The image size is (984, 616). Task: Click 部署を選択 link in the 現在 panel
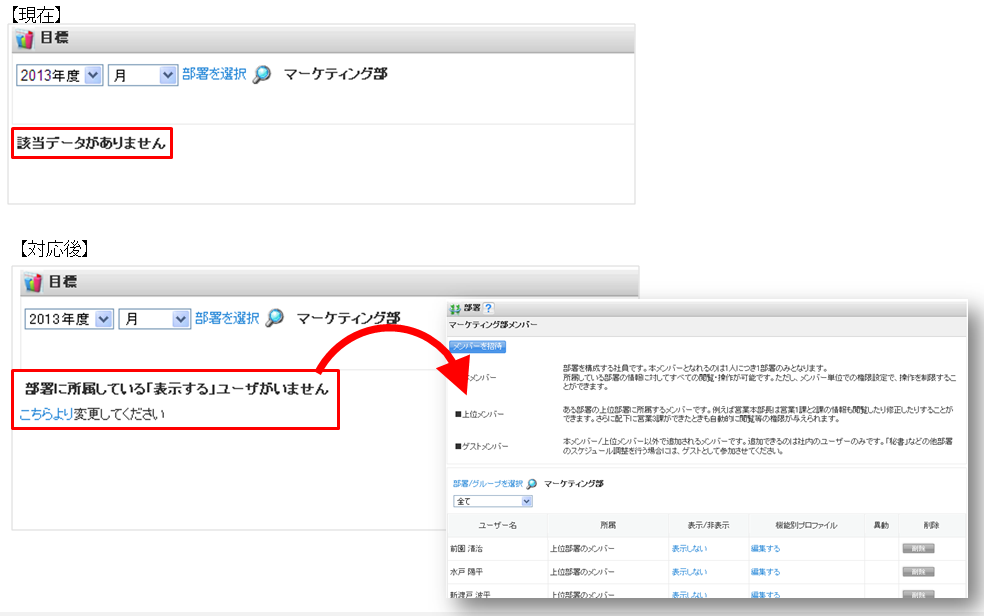pos(214,75)
